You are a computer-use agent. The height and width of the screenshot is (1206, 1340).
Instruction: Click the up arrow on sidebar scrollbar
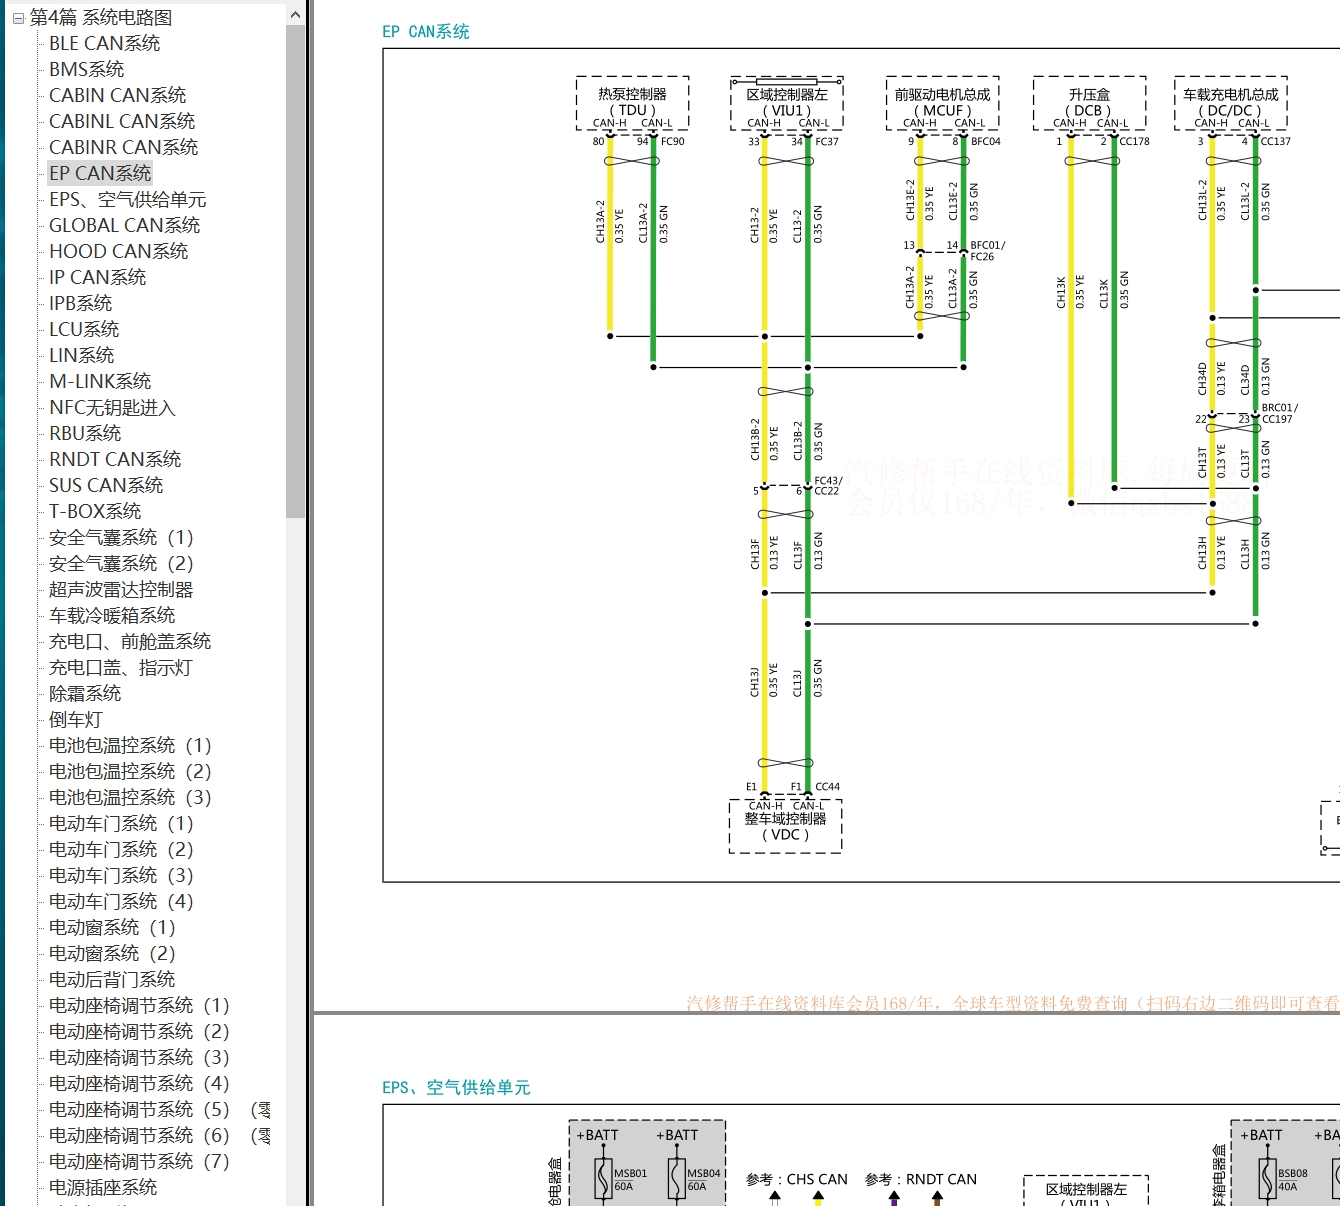[x=295, y=13]
